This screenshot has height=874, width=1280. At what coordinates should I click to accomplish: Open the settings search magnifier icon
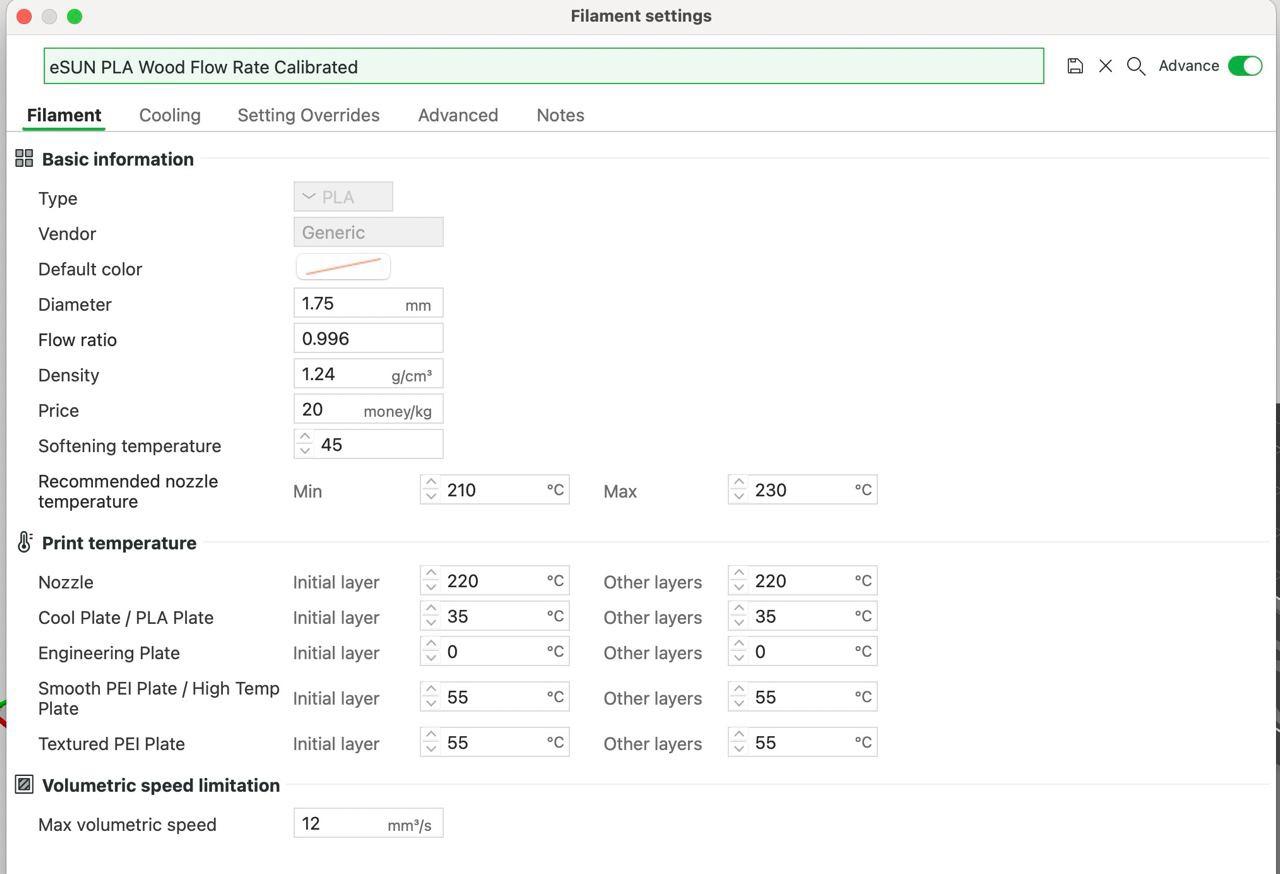tap(1136, 66)
